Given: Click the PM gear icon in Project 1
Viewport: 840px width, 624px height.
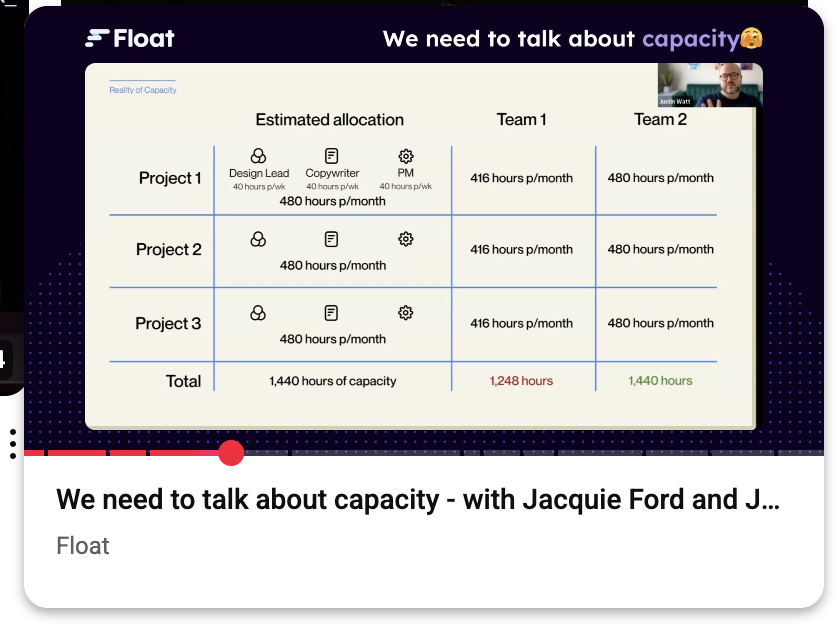Looking at the screenshot, I should point(405,156).
